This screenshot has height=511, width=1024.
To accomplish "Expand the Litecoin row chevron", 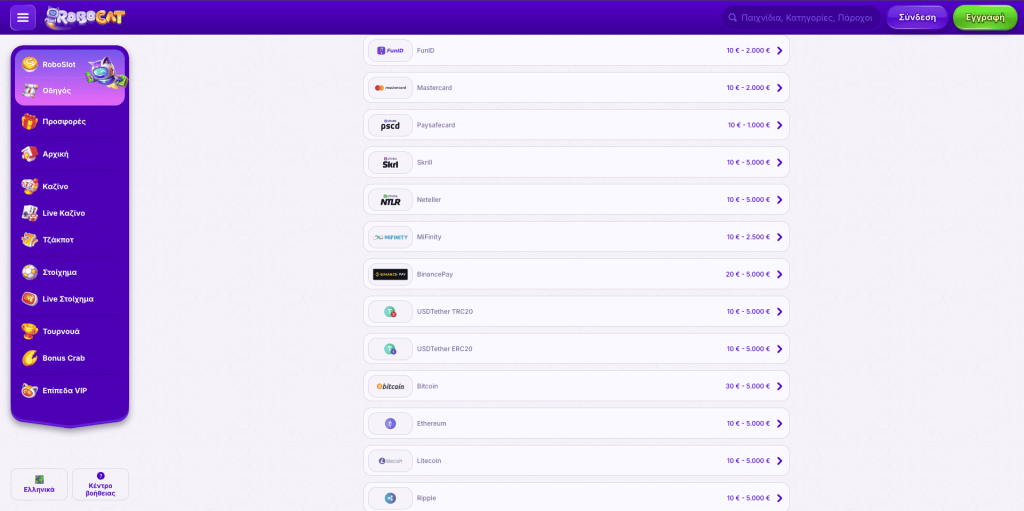I will (x=779, y=461).
